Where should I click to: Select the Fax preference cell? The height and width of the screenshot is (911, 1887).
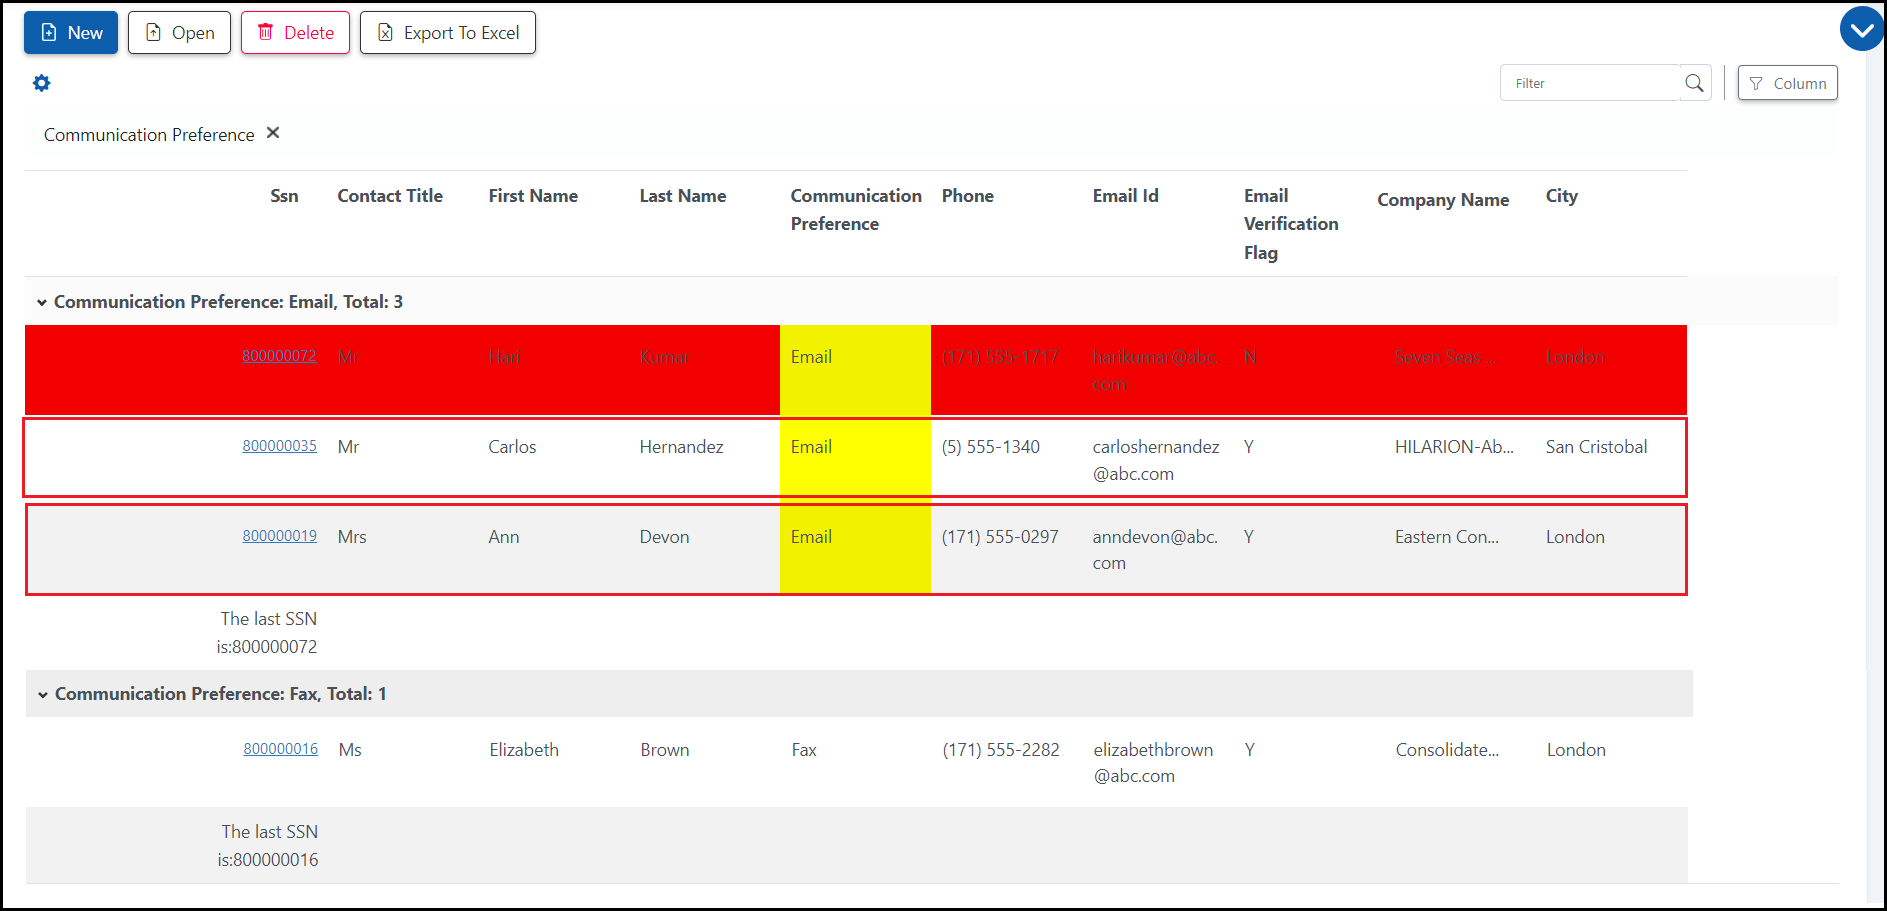point(804,750)
